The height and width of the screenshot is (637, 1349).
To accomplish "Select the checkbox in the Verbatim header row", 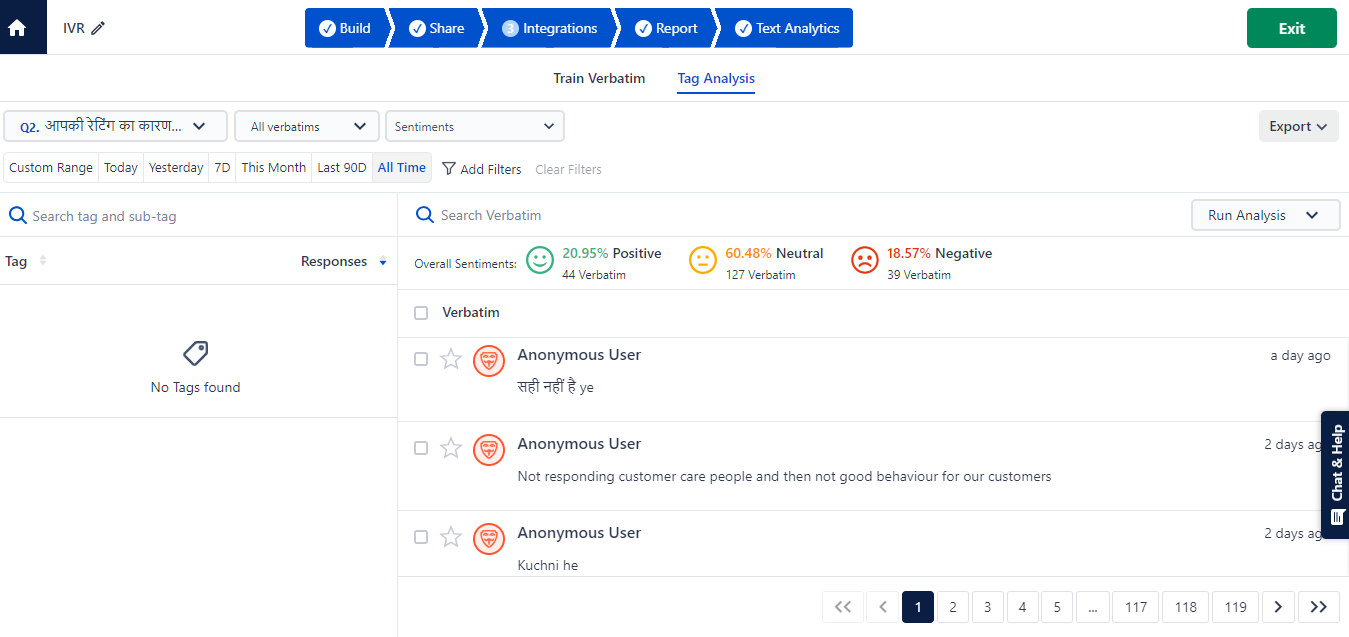I will [421, 312].
